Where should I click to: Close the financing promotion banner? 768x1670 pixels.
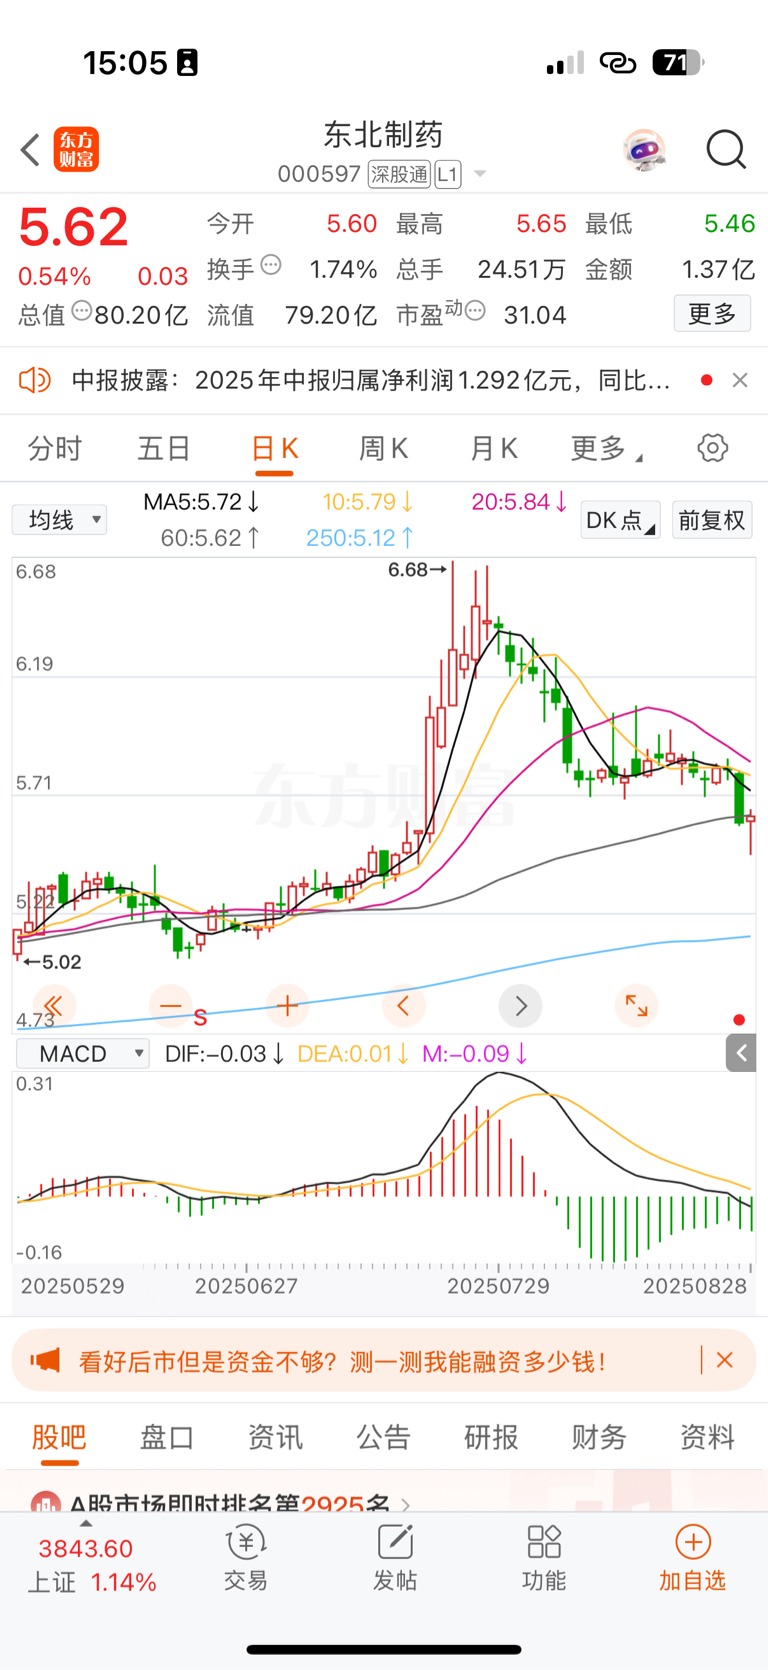click(725, 1360)
